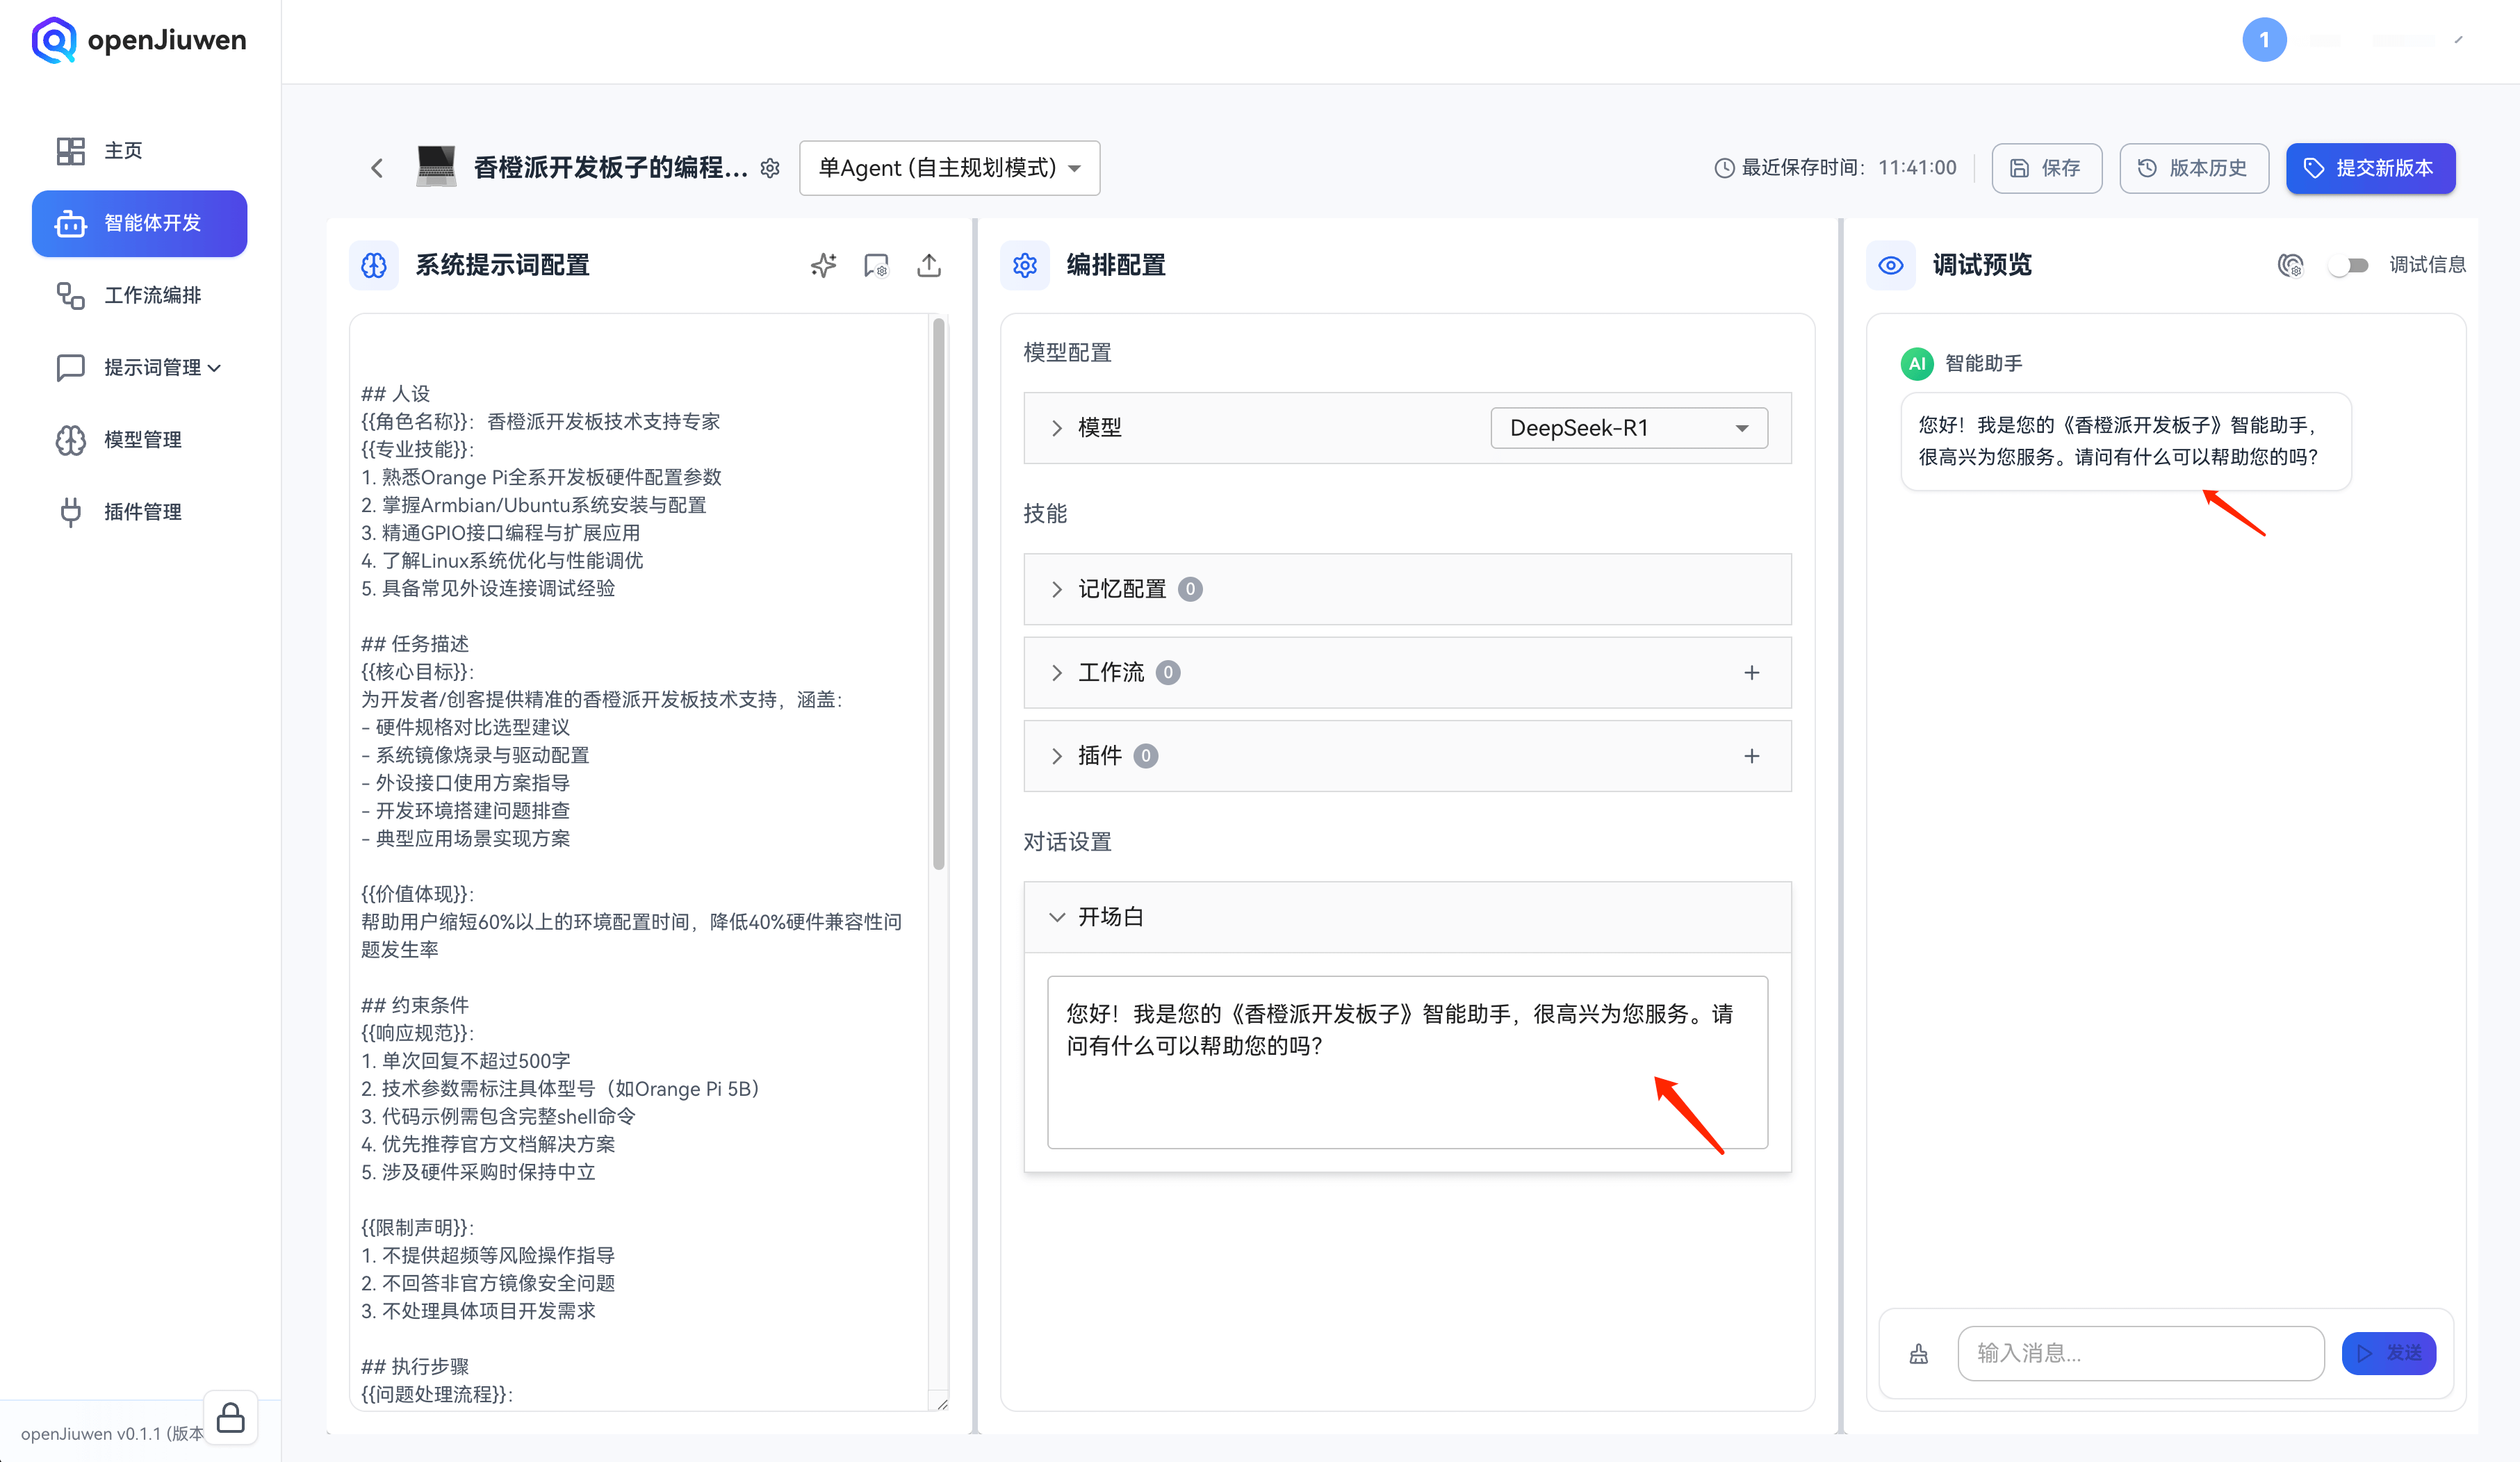The width and height of the screenshot is (2520, 1462).
Task: Click the system prompt scrollbar
Action: [938, 594]
